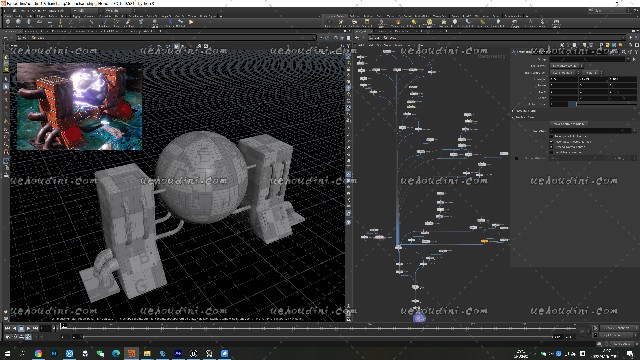Add an Area Light from shelf
This screenshot has height=360, width=640.
(x=367, y=22)
